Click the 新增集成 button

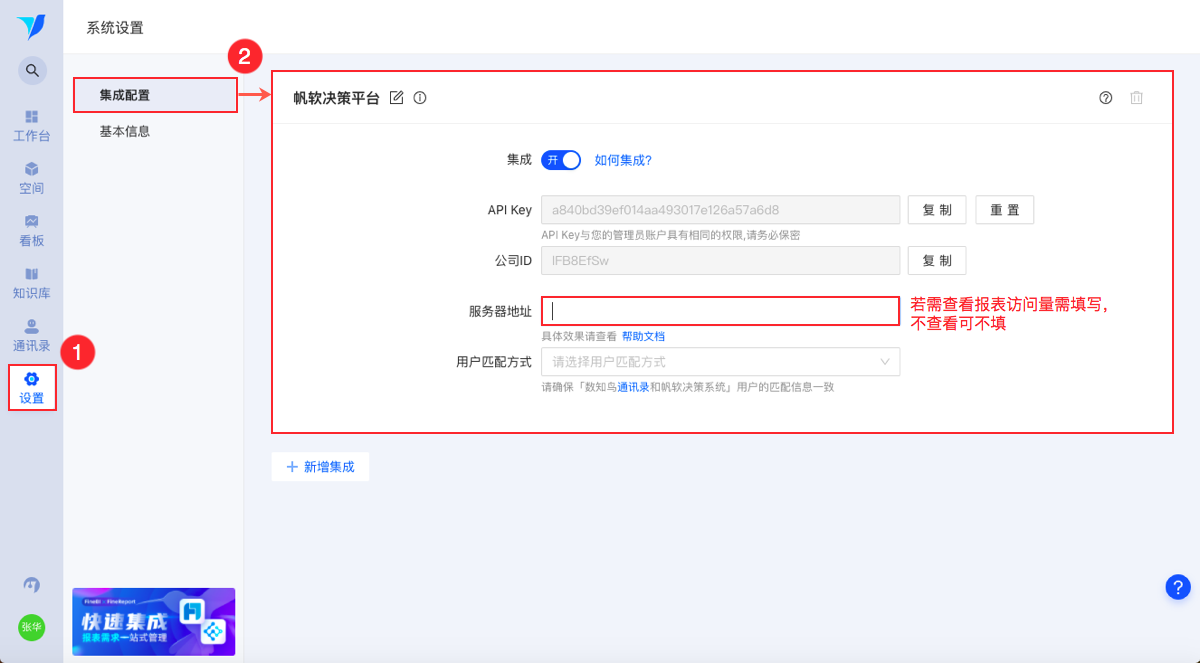click(x=320, y=467)
